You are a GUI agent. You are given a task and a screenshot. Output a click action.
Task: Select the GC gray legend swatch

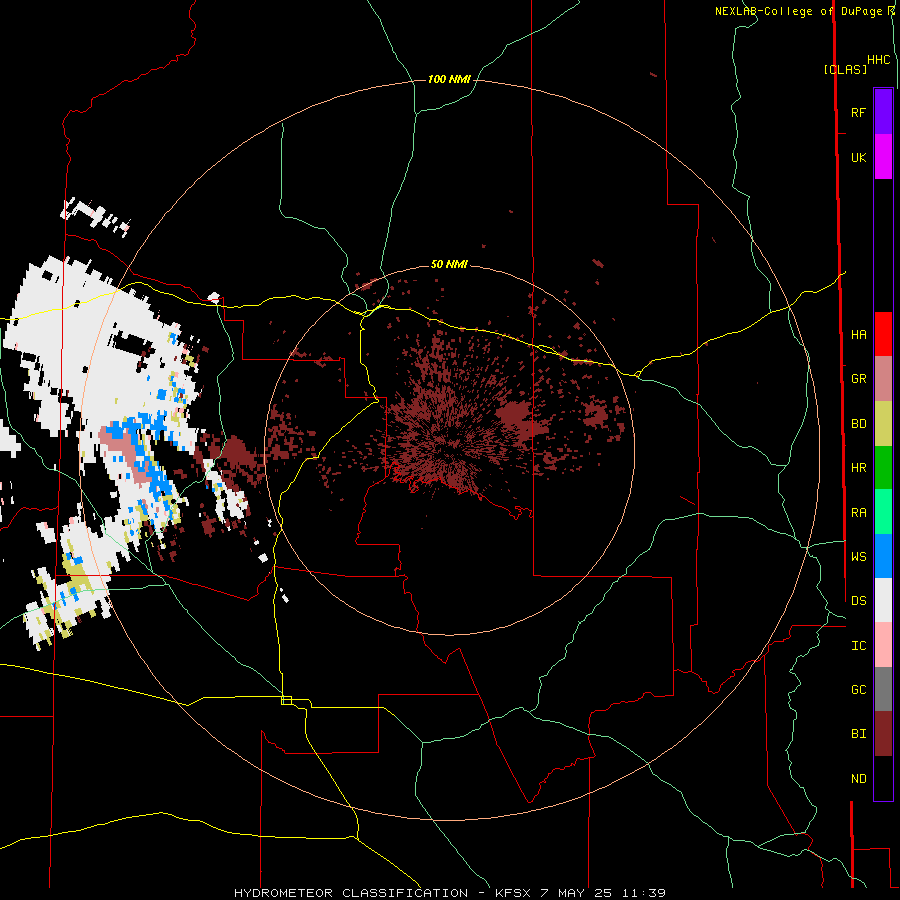pos(883,689)
